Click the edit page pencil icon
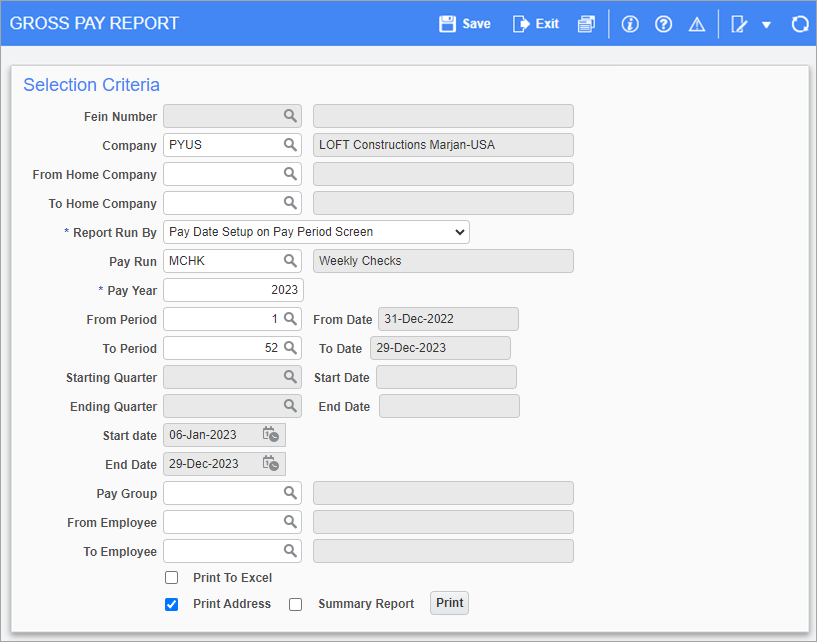 739,24
